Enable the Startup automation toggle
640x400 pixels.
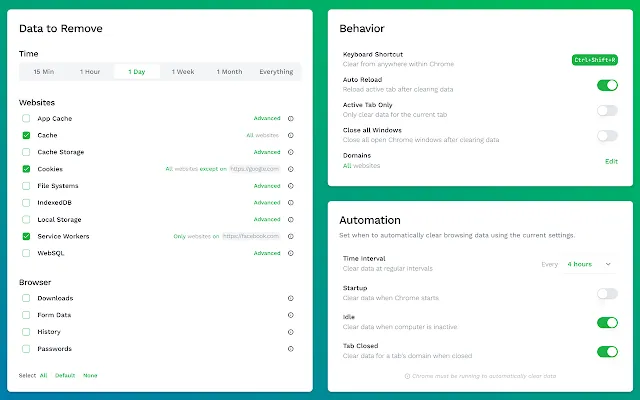click(607, 293)
